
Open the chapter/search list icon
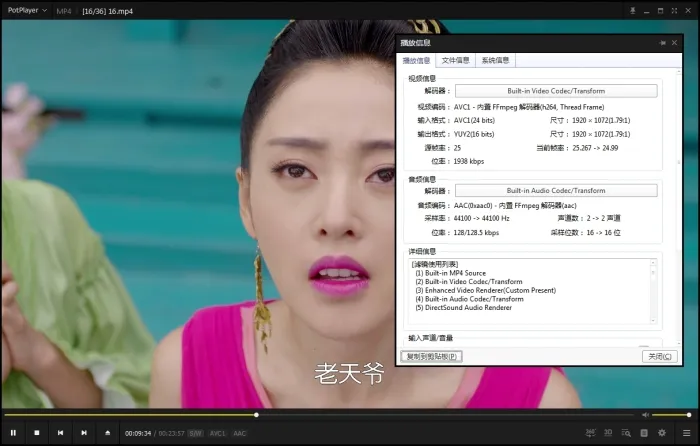(626, 433)
